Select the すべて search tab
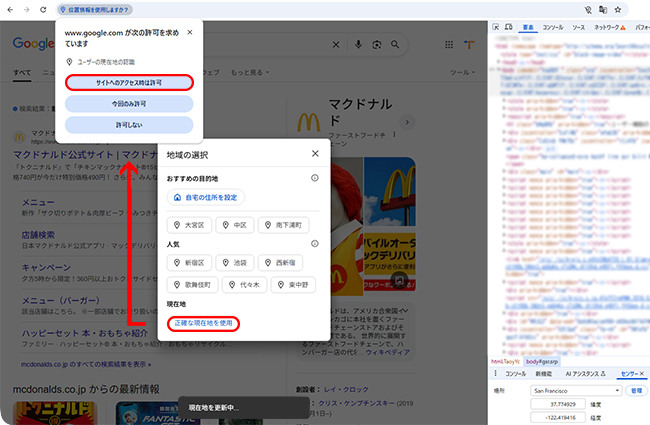 coord(22,73)
